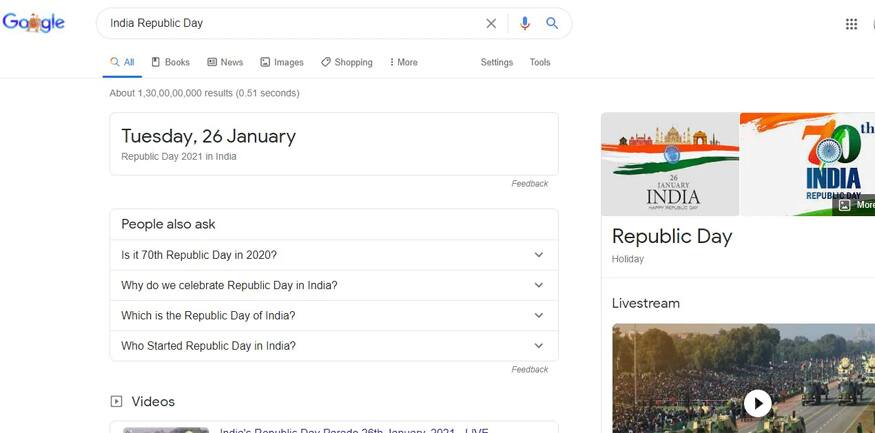Expand "Who Started Republic Day in India?"

pos(334,346)
